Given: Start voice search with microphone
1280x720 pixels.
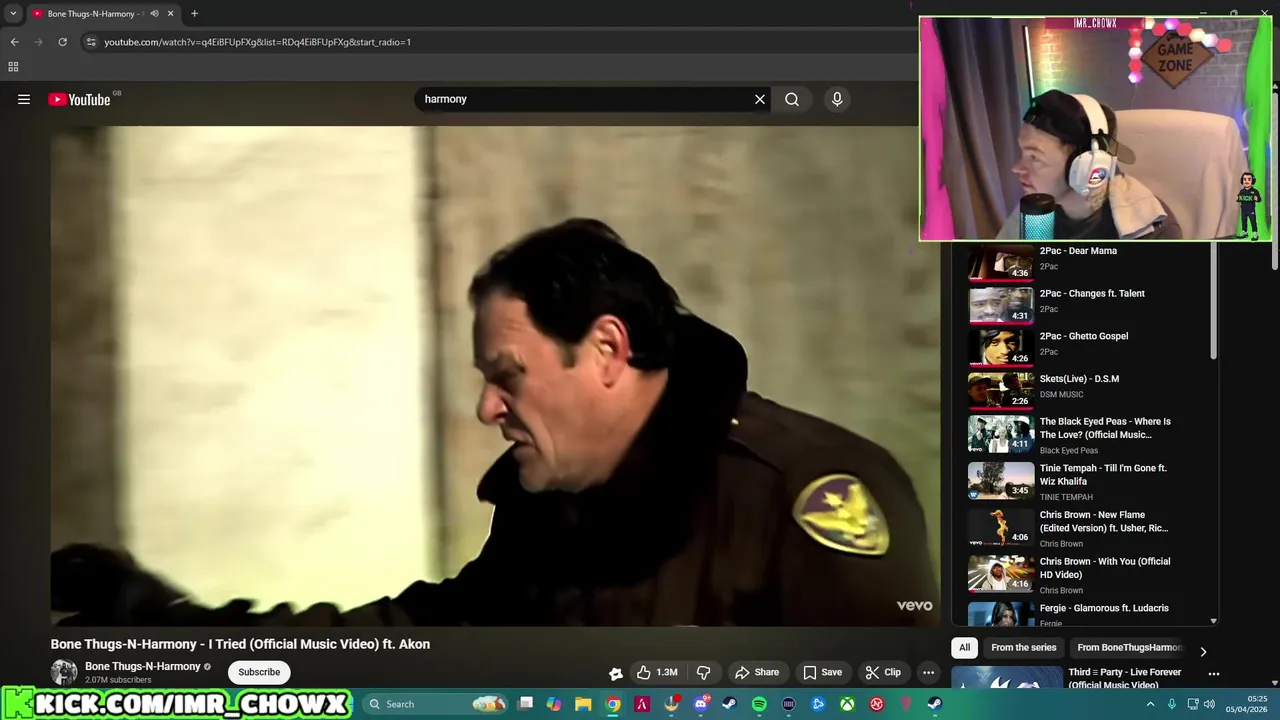Looking at the screenshot, I should (x=837, y=99).
